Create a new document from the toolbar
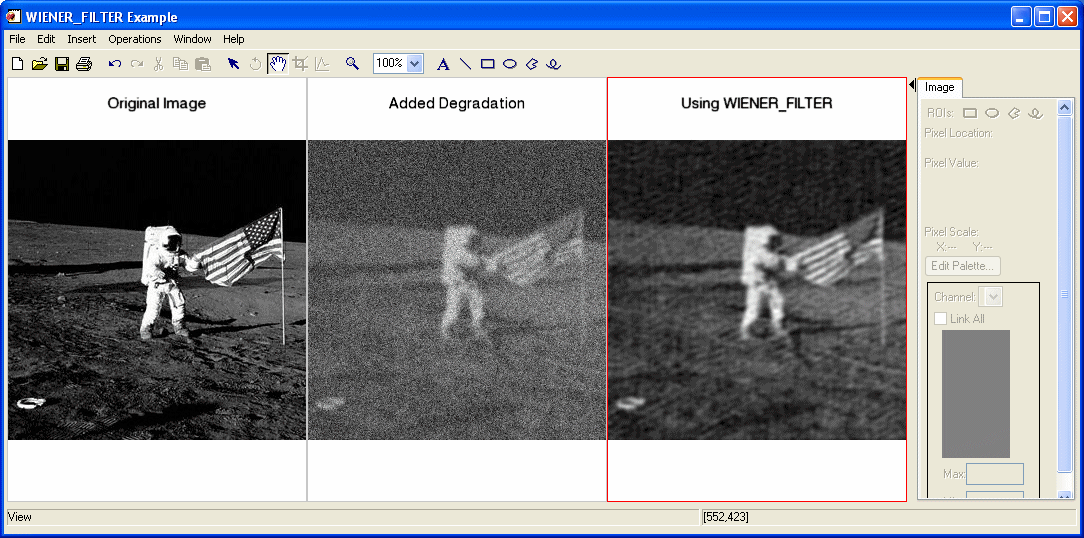Image resolution: width=1084 pixels, height=538 pixels. pyautogui.click(x=18, y=64)
